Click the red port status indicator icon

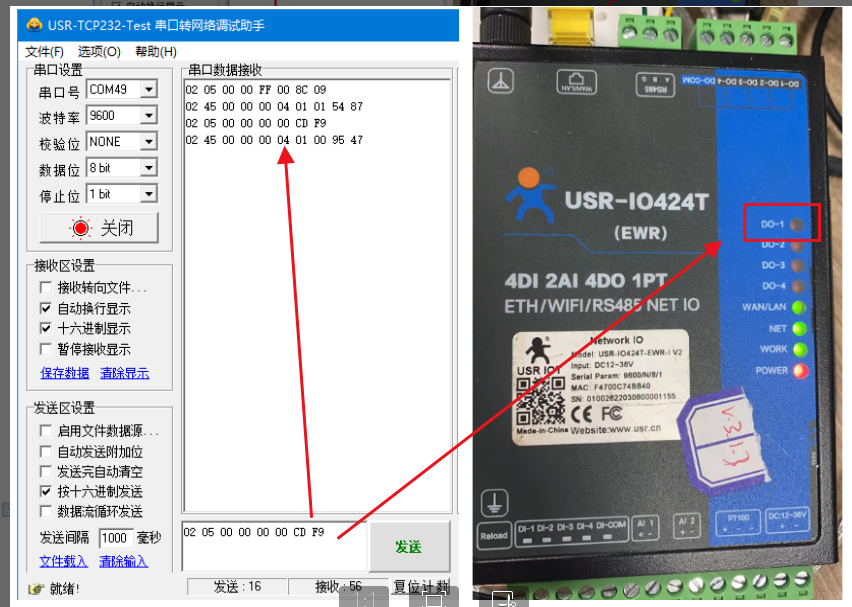point(80,228)
